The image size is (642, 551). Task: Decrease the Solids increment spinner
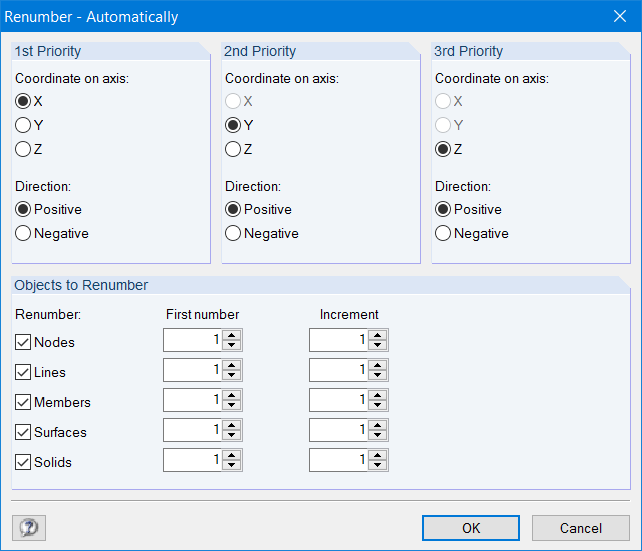[378, 466]
